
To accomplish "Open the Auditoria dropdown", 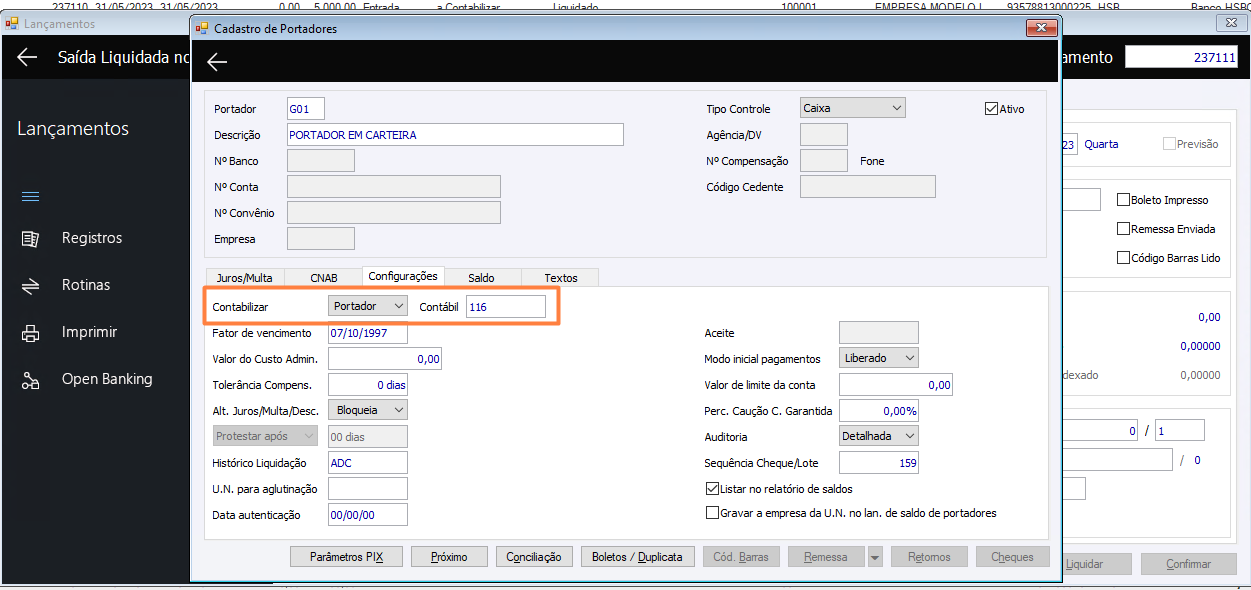I will point(879,436).
